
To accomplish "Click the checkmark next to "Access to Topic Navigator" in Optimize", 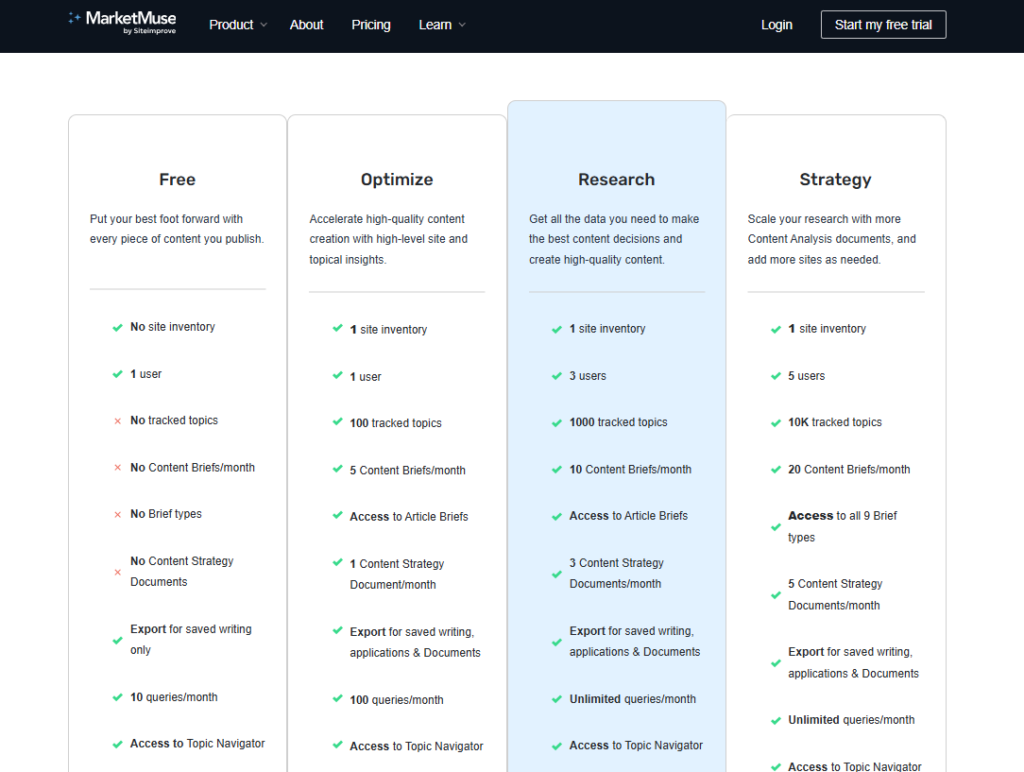I will [x=337, y=746].
